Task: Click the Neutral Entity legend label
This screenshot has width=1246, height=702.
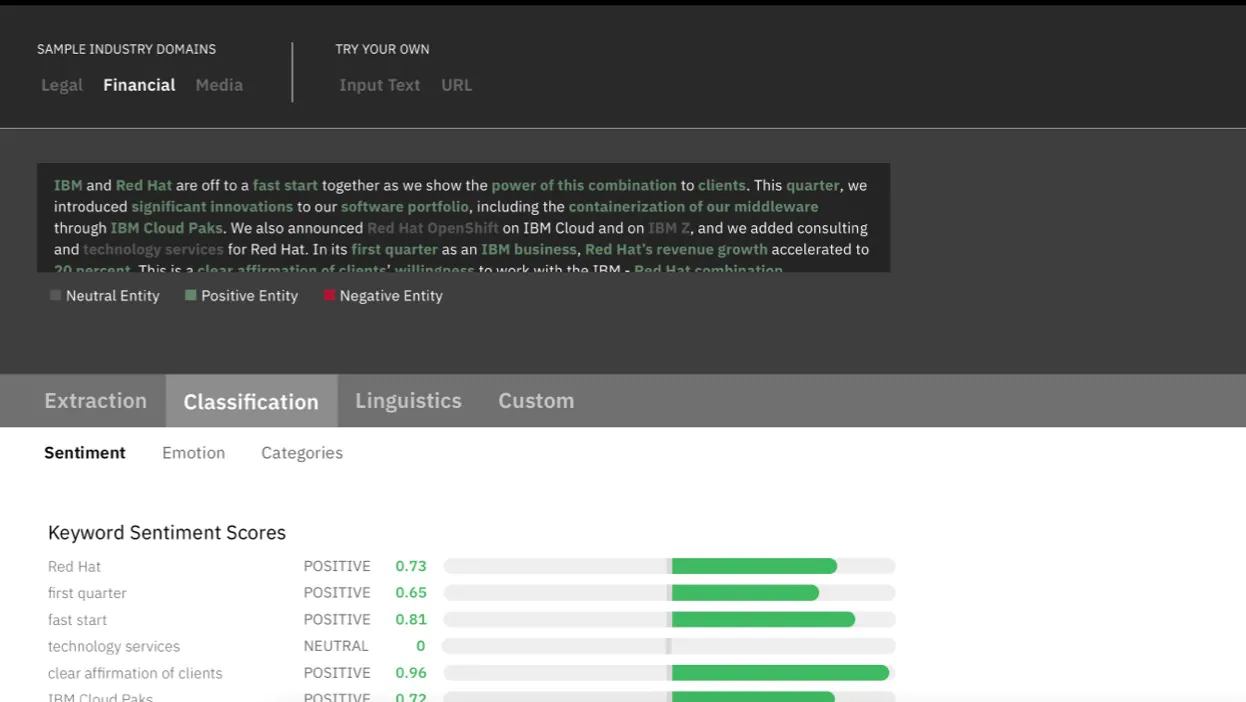Action: pyautogui.click(x=112, y=295)
